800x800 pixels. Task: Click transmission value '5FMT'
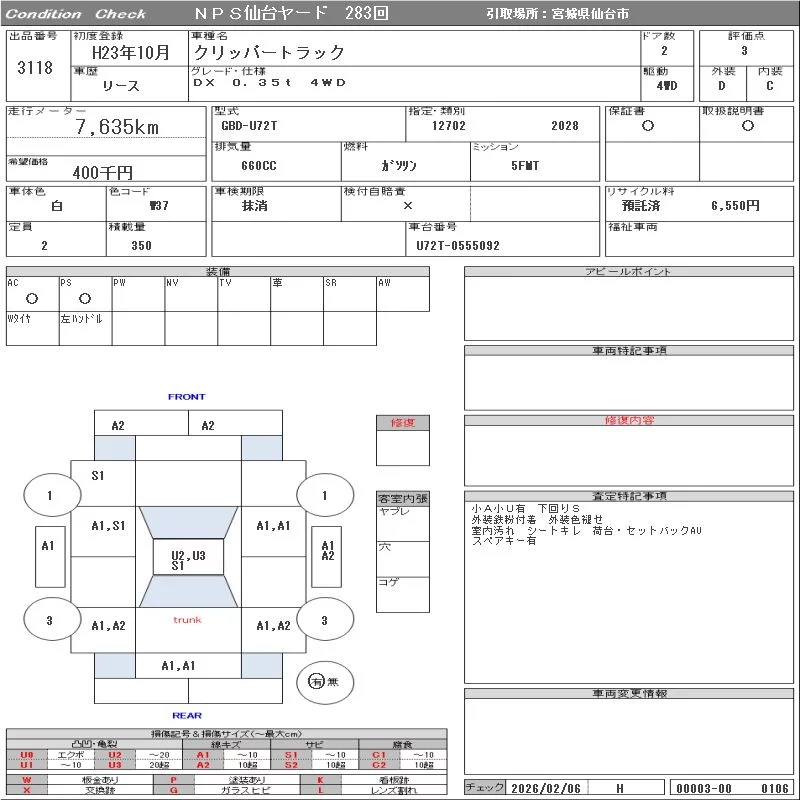525,166
